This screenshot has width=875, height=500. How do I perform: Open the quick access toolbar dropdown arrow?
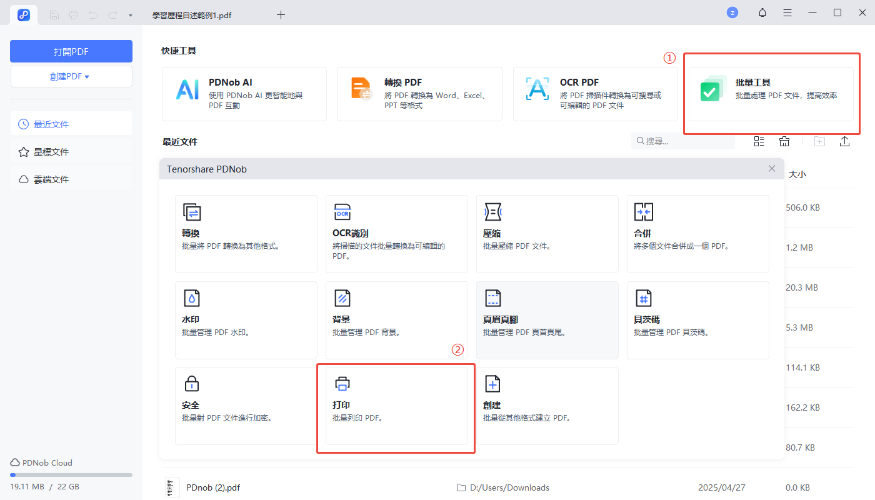coord(130,15)
